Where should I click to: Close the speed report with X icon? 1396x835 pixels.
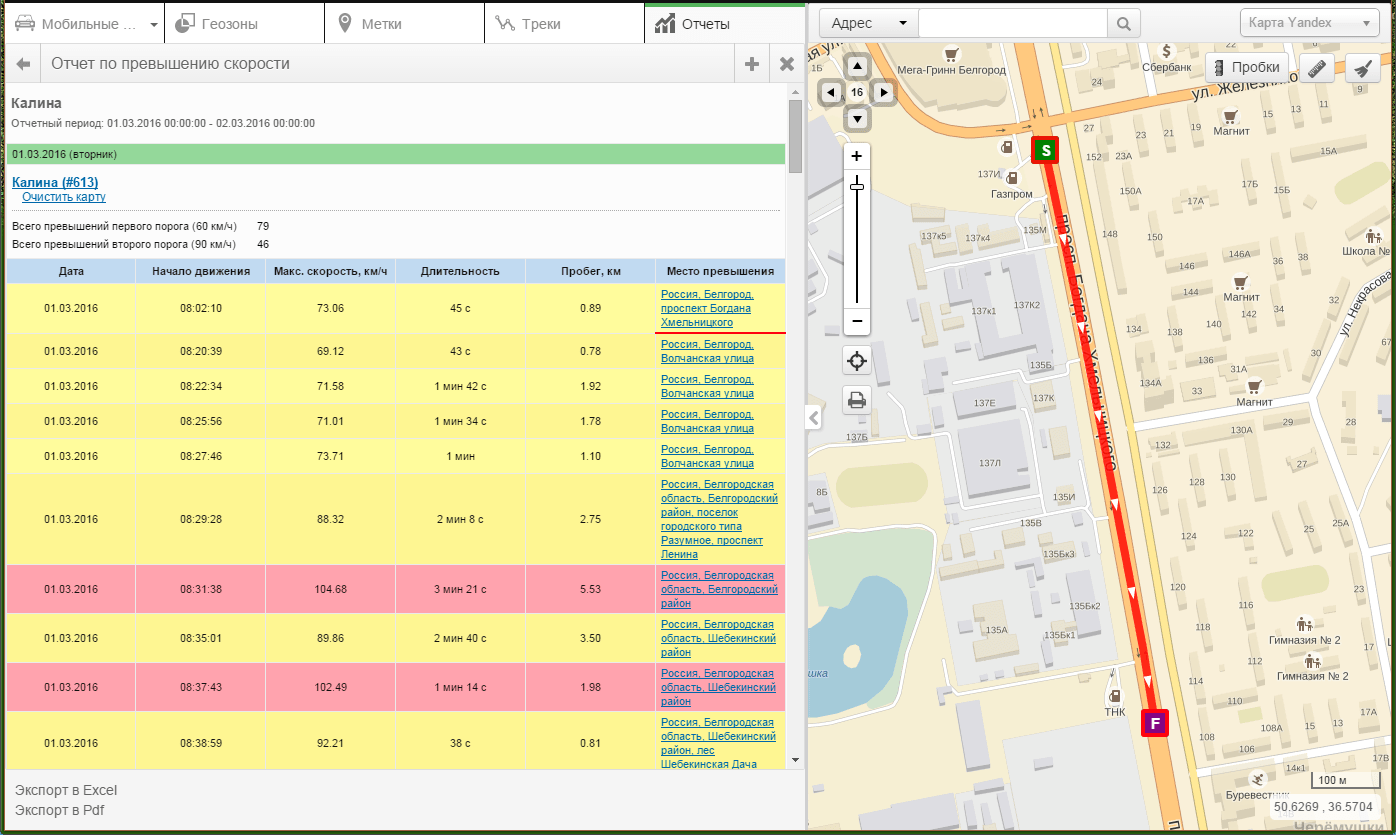pos(787,64)
